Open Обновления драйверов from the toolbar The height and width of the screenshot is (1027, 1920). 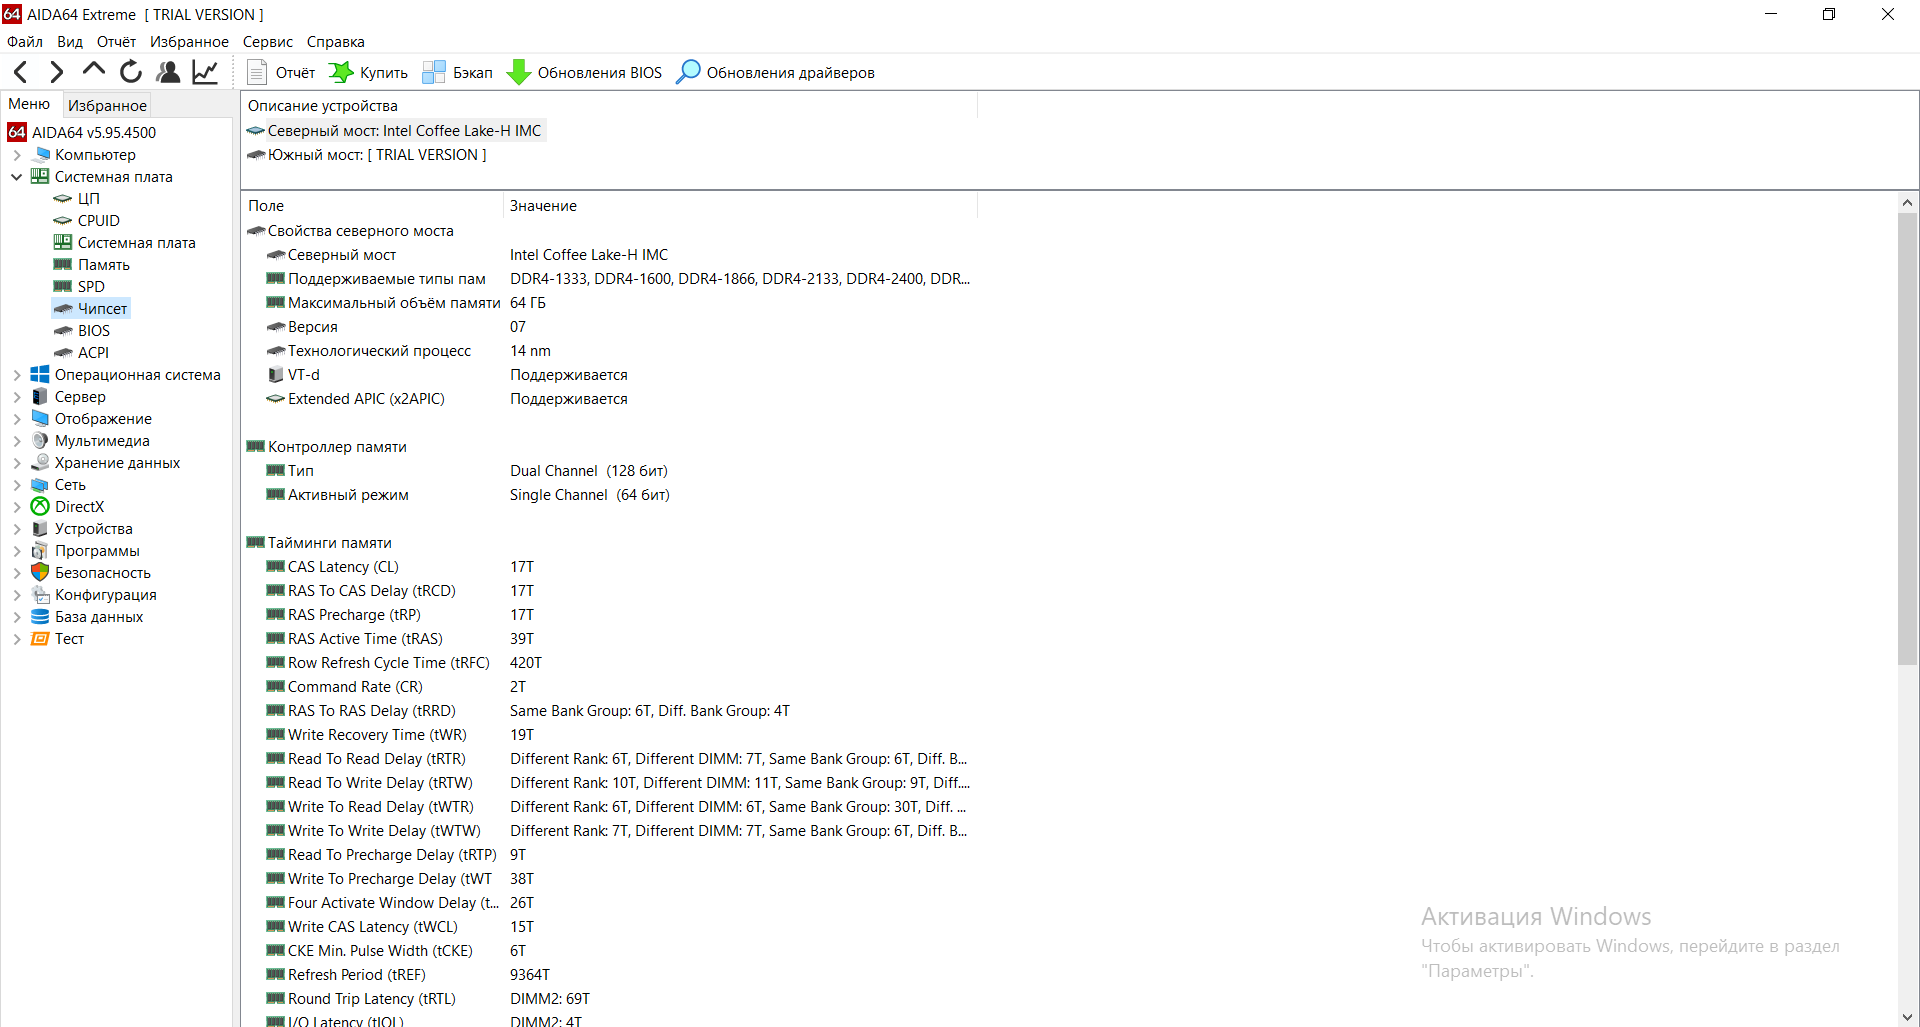[776, 72]
